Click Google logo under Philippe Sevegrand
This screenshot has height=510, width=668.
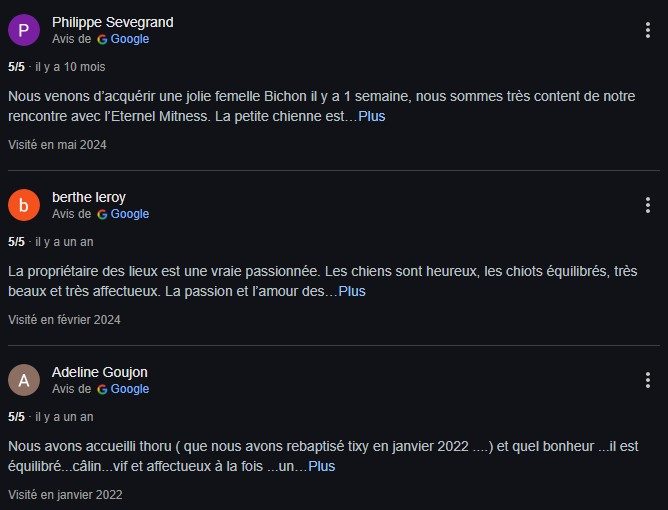102,39
